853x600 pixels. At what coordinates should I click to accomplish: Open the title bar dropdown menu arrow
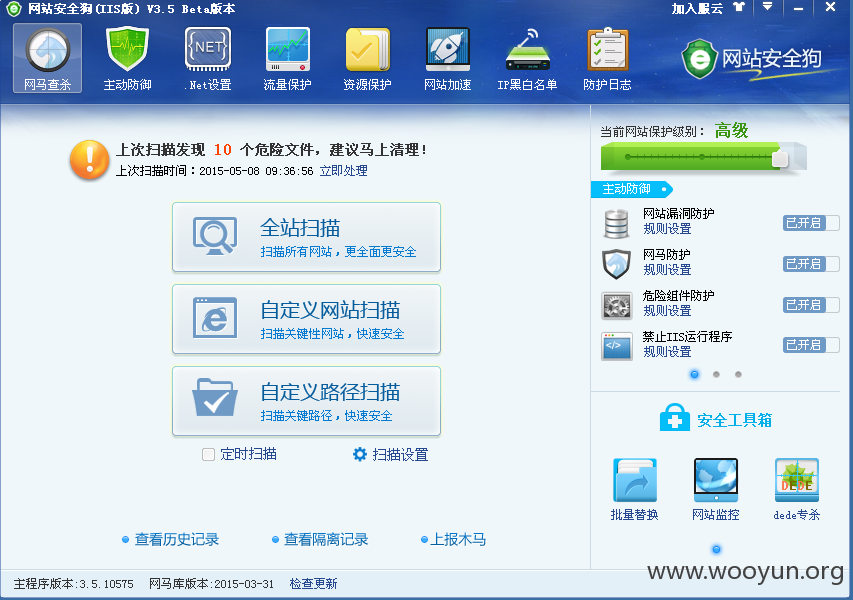[767, 7]
